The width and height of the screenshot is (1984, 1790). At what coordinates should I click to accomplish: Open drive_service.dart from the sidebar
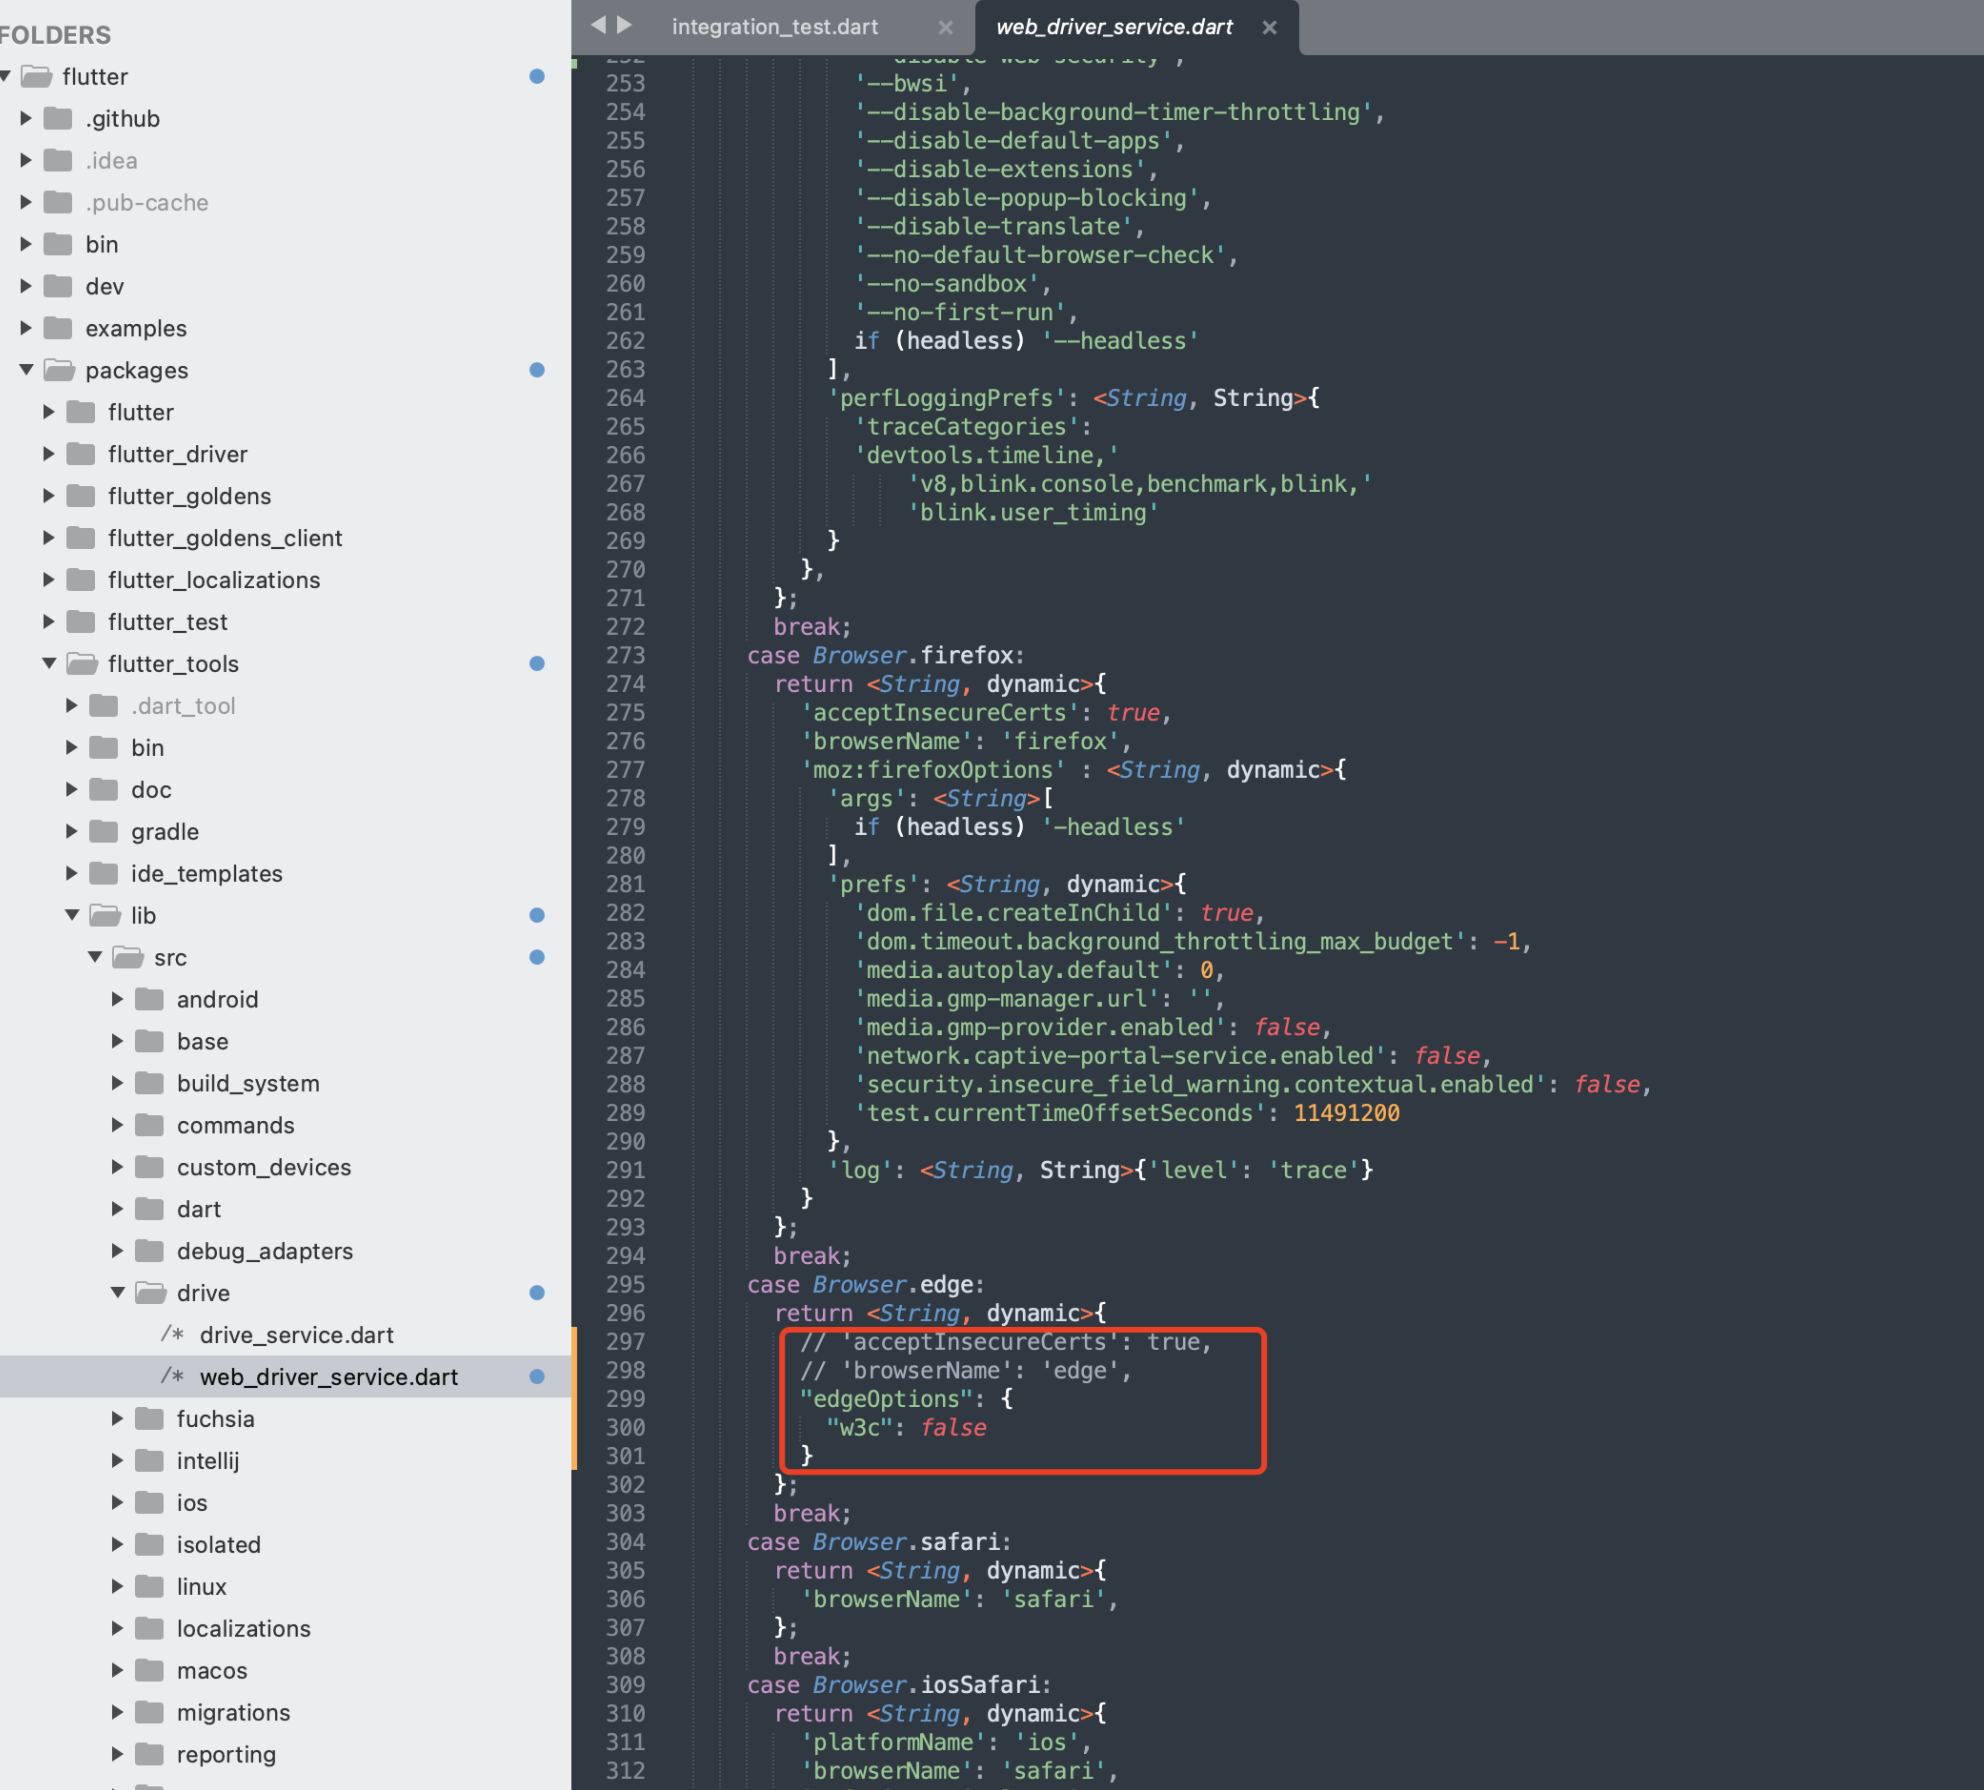pos(296,1334)
